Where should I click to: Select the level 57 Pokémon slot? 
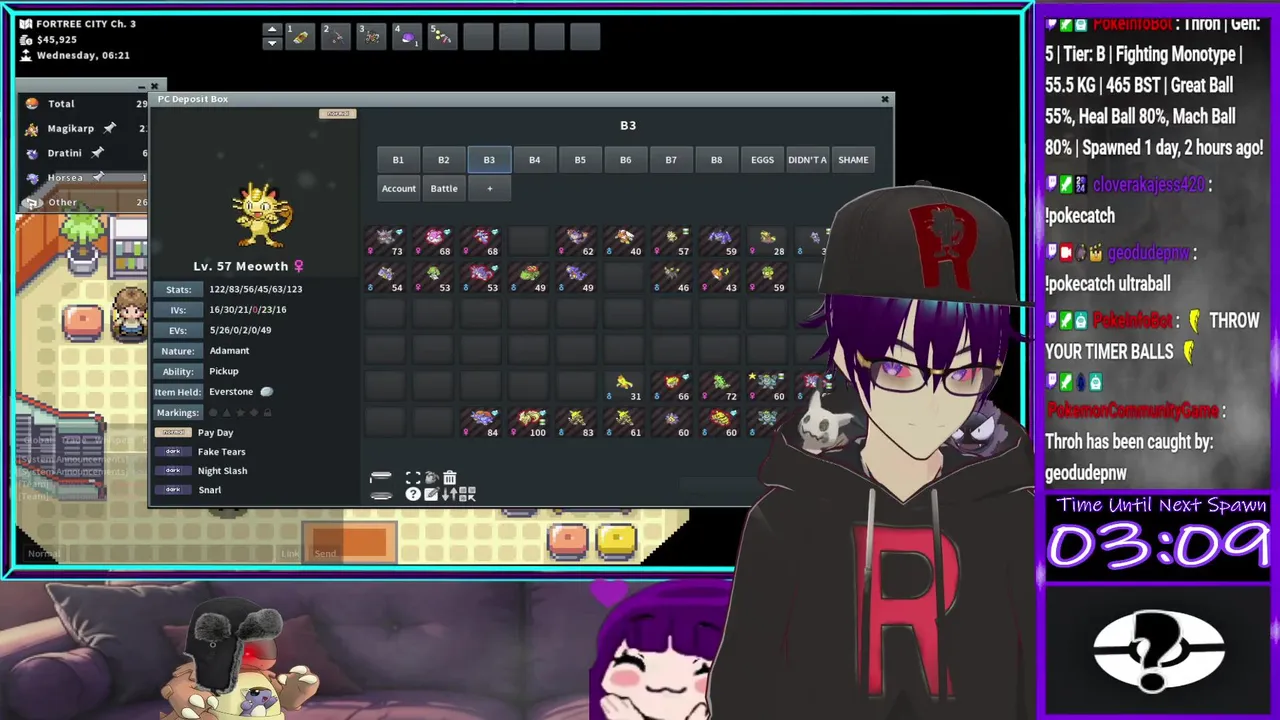pos(672,241)
